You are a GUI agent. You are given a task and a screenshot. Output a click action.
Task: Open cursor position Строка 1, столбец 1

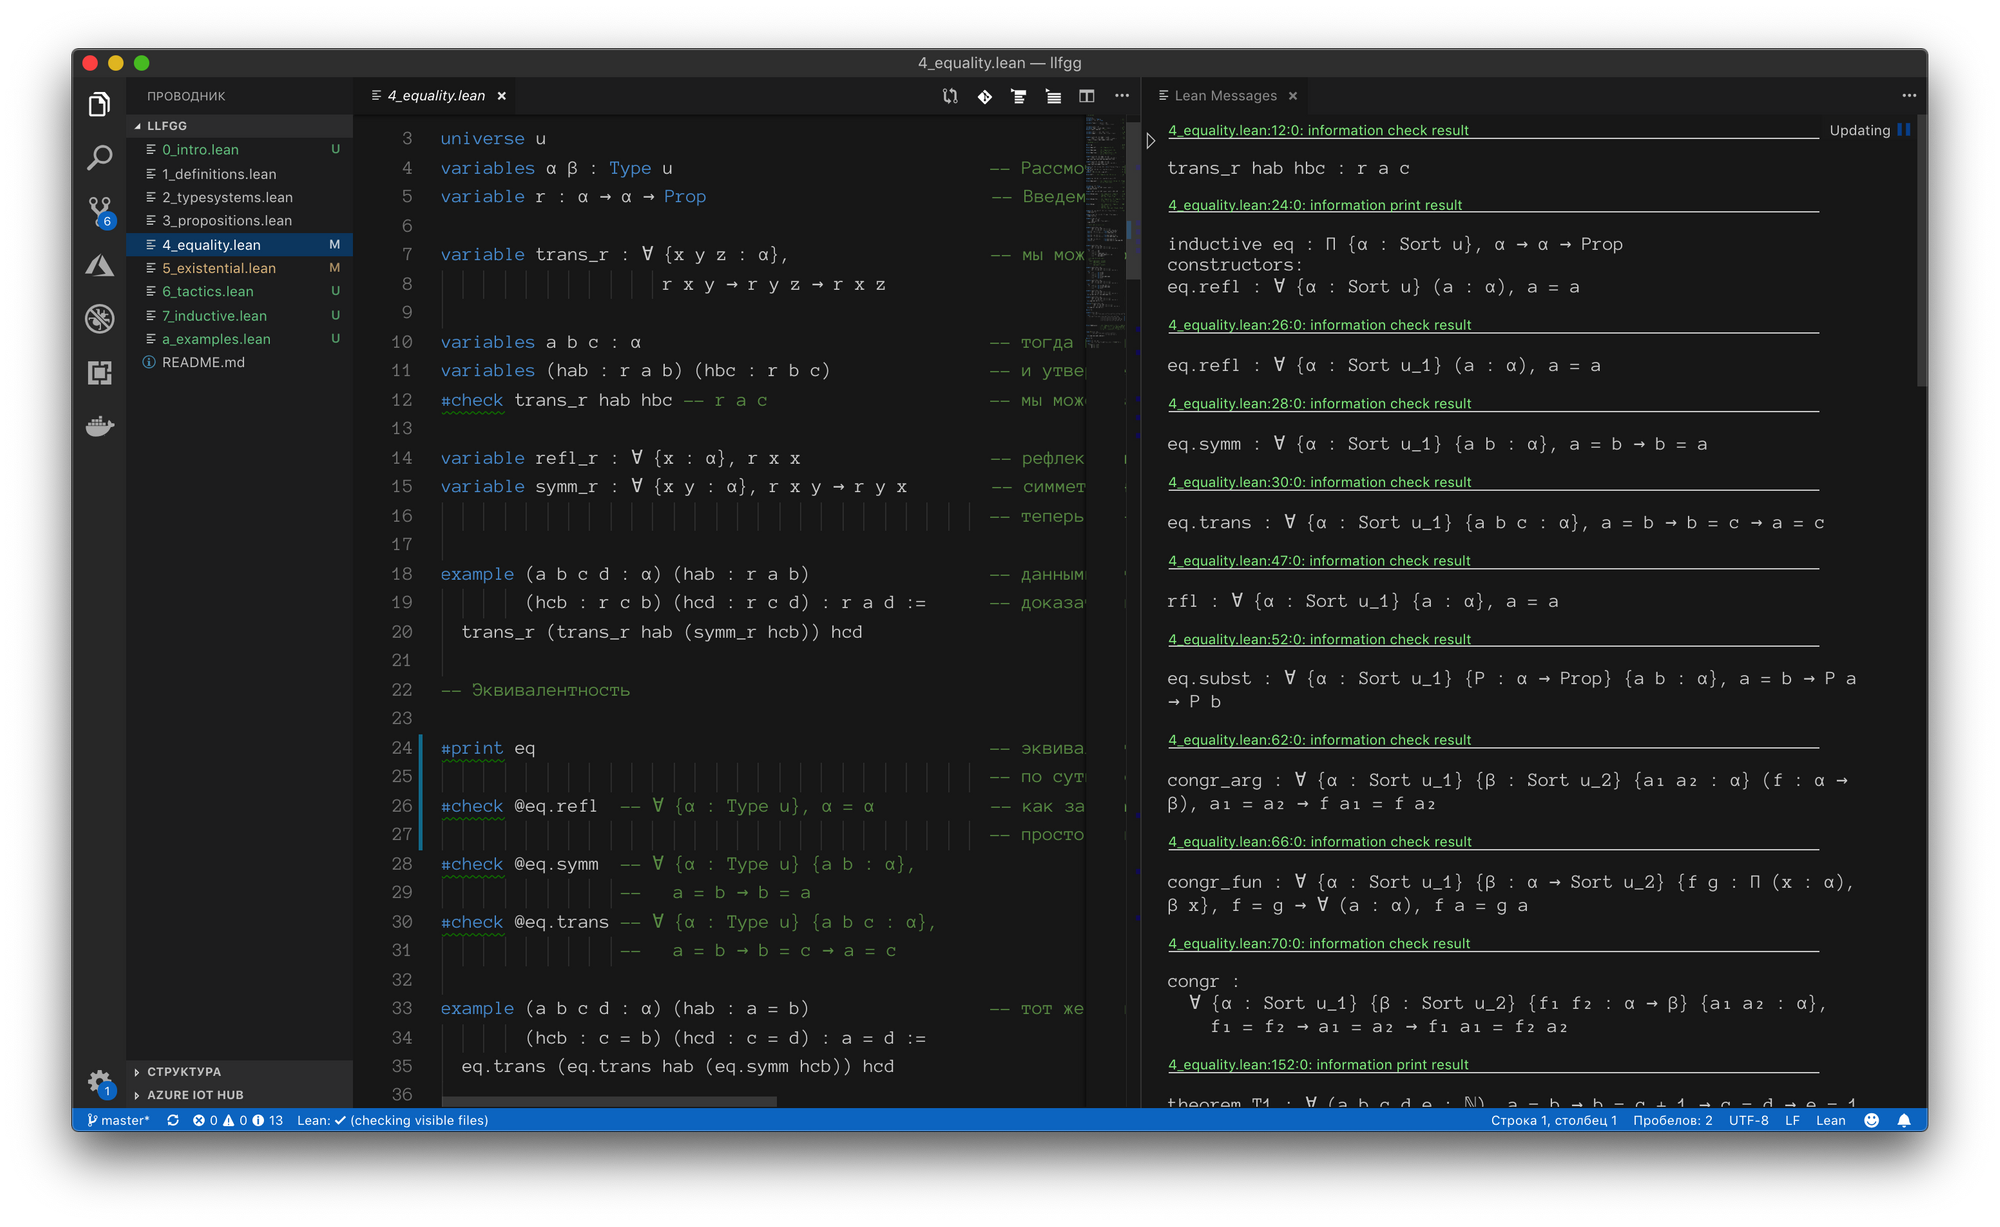click(x=1553, y=1120)
